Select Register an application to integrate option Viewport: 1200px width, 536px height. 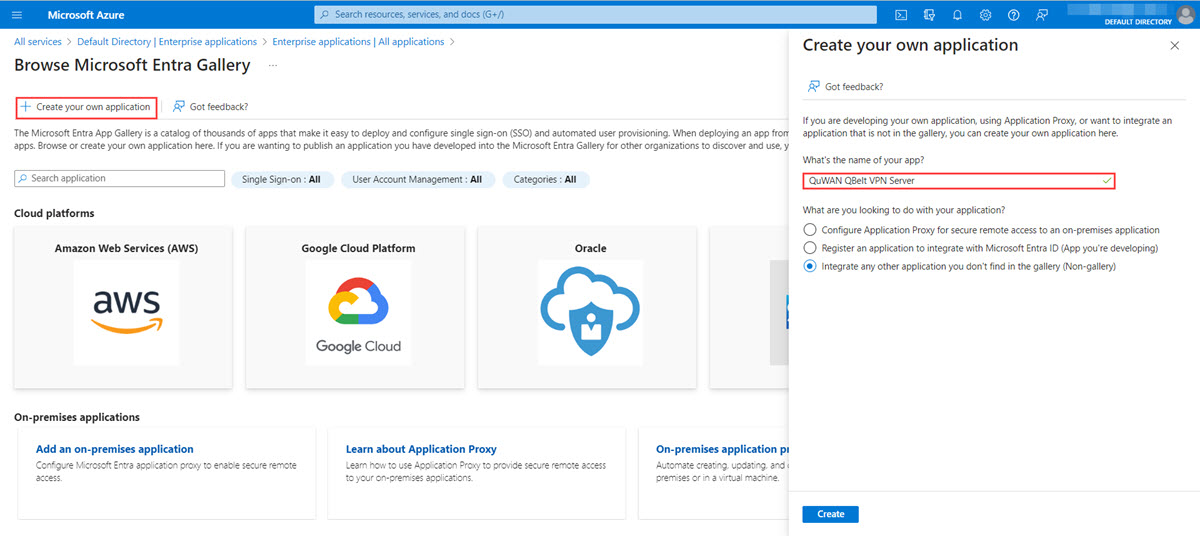(x=810, y=248)
